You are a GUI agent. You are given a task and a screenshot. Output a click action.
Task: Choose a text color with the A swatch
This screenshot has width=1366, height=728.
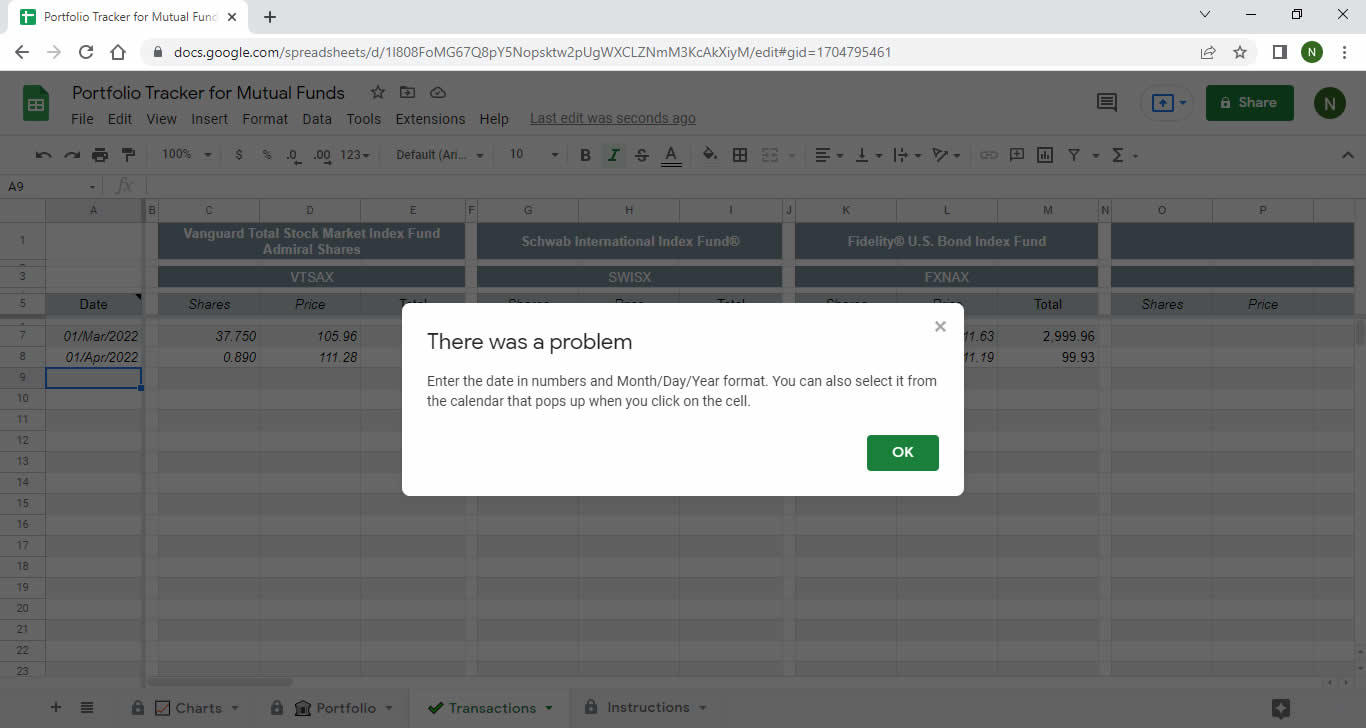pos(671,155)
